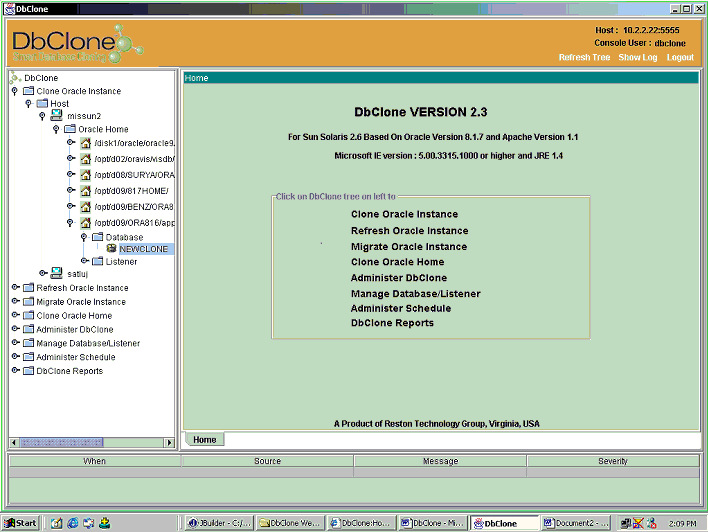The height and width of the screenshot is (532, 708).
Task: Expand the /opt/d09/817HOME/ node
Action: [x=70, y=190]
